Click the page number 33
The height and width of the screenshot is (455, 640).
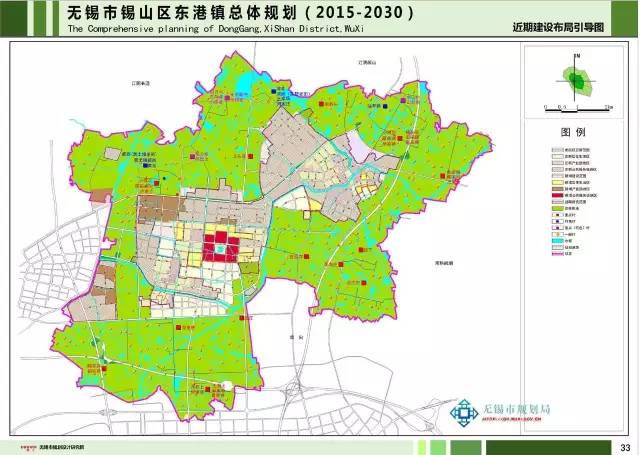pos(625,446)
